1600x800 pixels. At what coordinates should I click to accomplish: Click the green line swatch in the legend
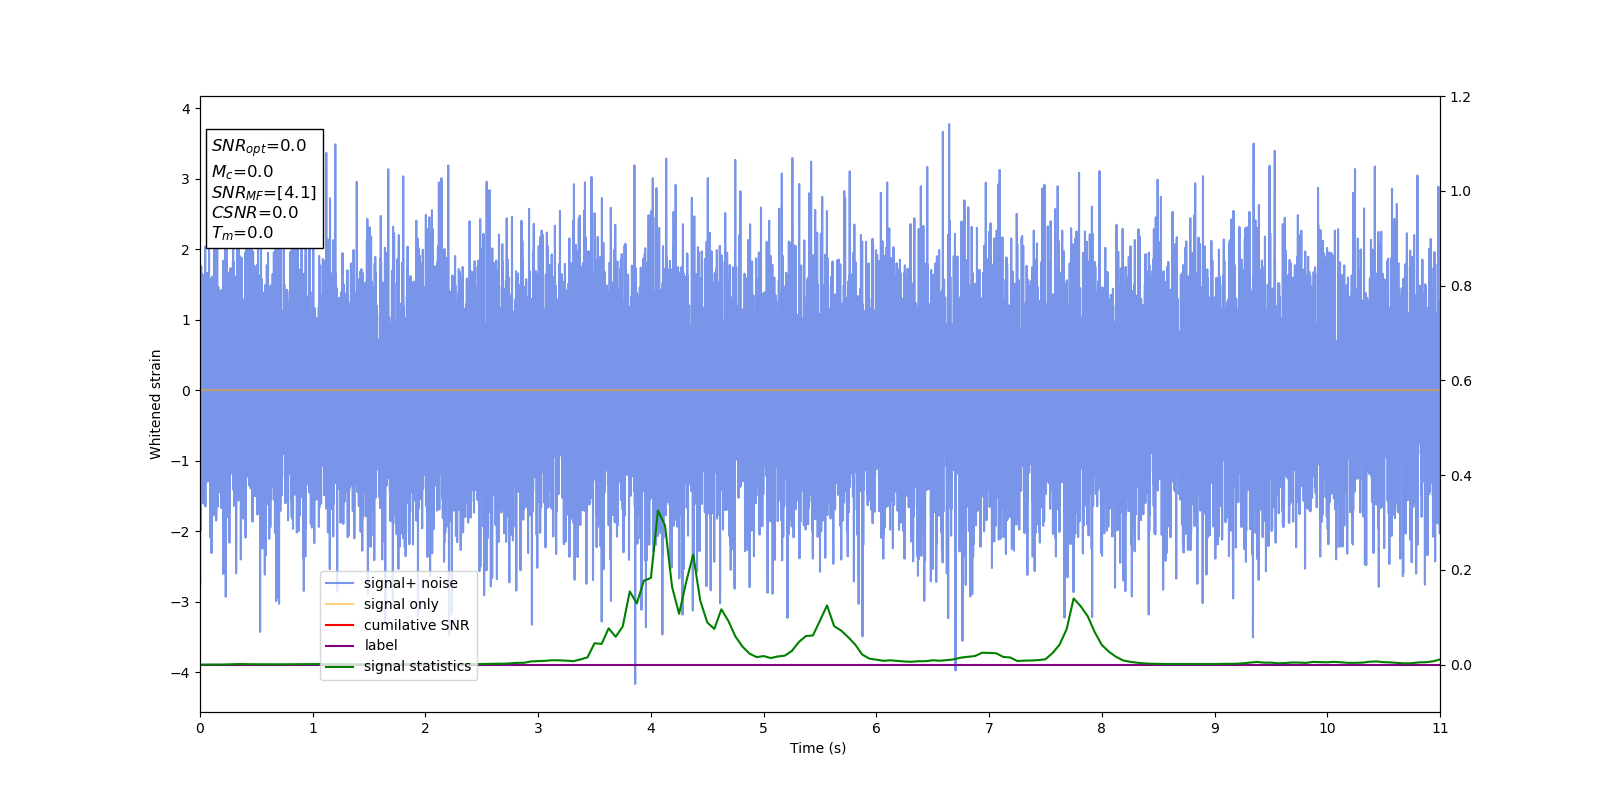pyautogui.click(x=340, y=666)
